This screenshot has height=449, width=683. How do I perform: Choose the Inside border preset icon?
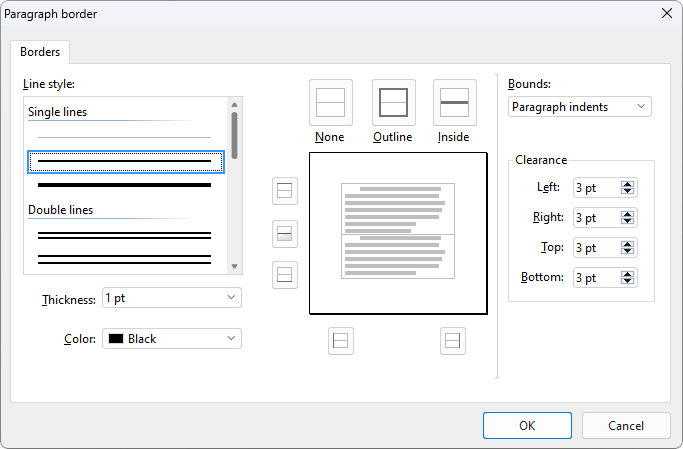pyautogui.click(x=455, y=102)
